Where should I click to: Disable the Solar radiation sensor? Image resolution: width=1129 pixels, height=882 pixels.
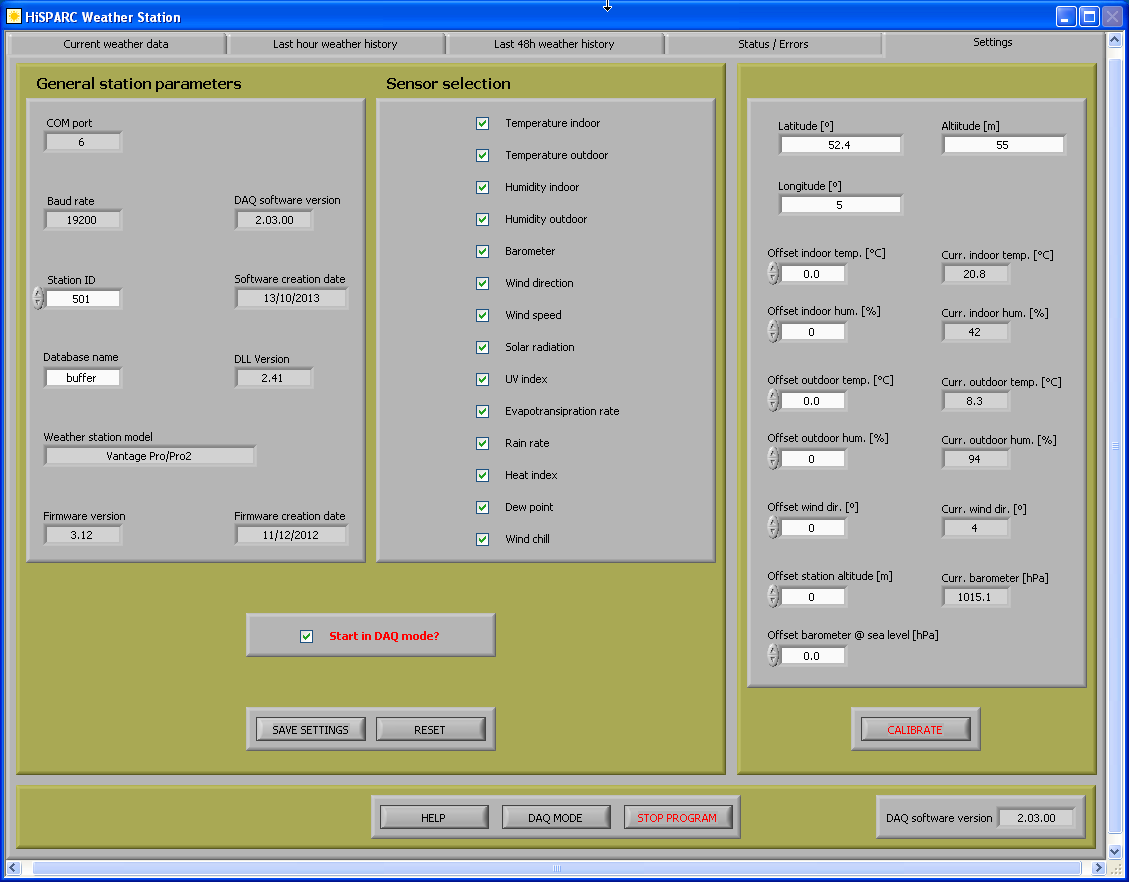tap(482, 348)
